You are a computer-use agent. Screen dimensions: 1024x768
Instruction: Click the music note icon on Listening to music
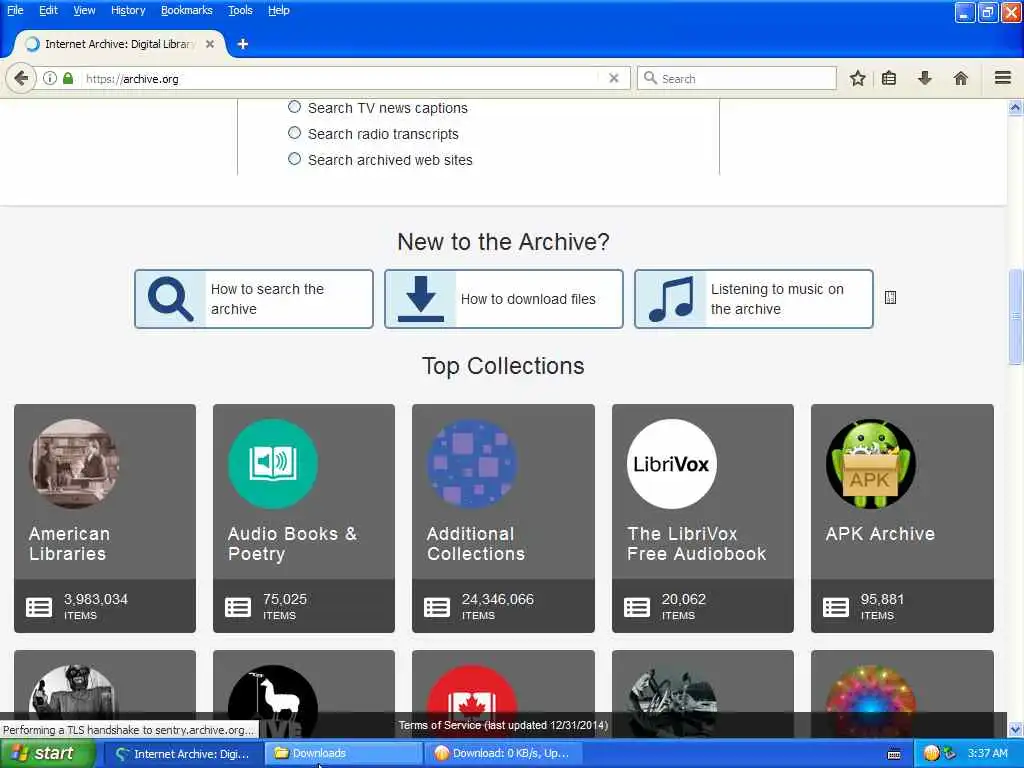(671, 299)
